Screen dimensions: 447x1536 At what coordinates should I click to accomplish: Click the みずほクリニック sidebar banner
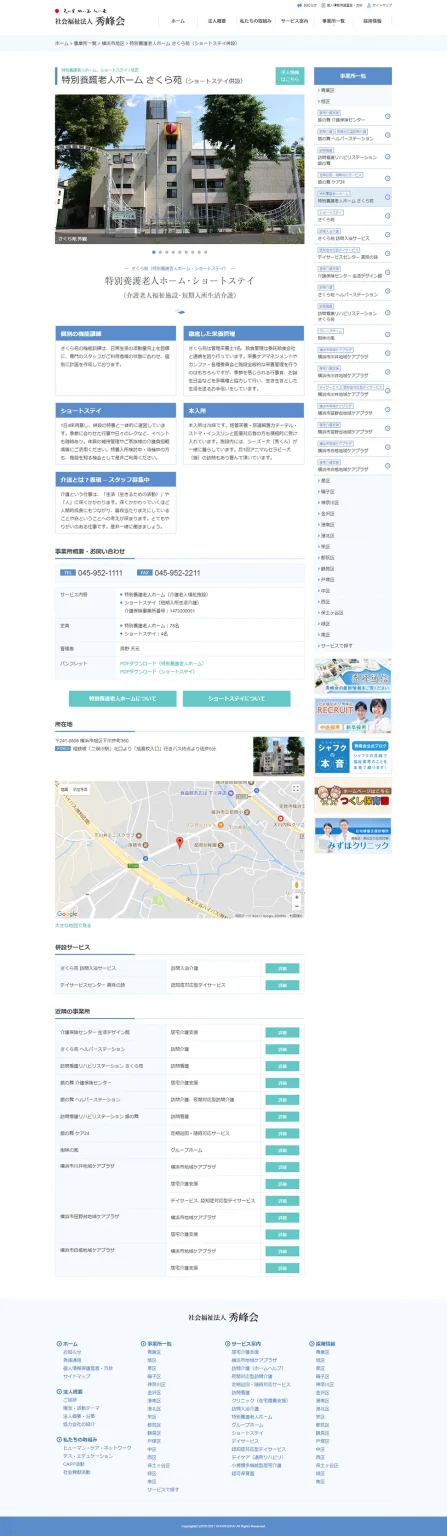coord(353,835)
